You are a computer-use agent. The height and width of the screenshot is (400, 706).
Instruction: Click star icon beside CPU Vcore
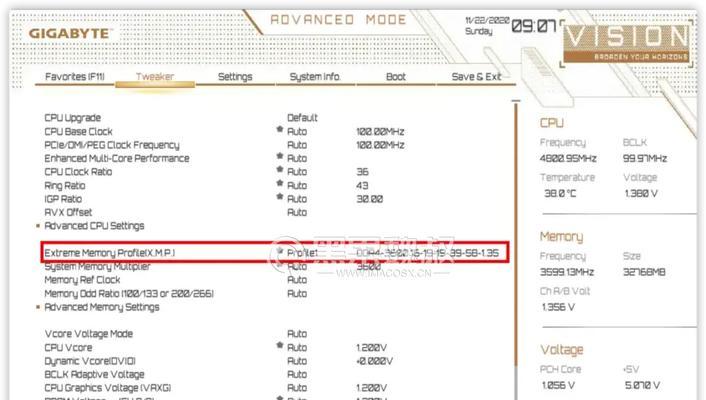click(280, 345)
